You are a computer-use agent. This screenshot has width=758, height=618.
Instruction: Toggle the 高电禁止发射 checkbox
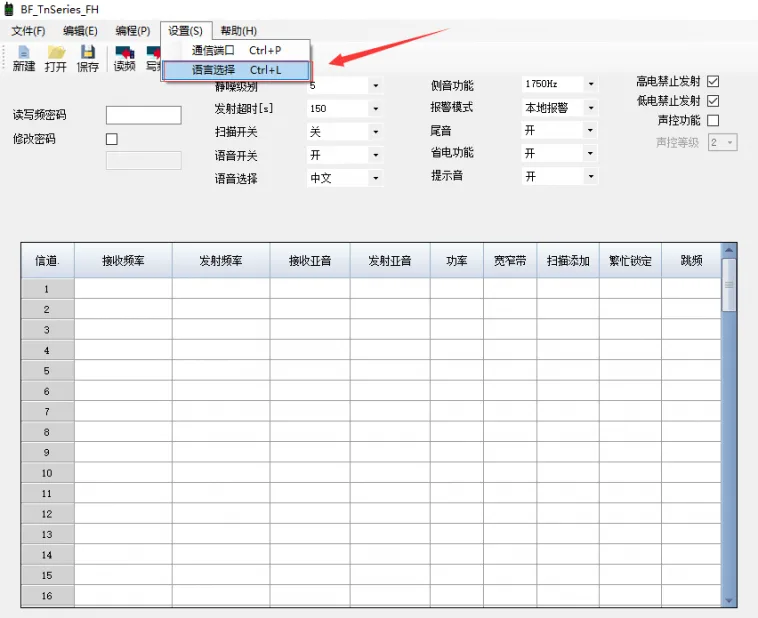point(713,81)
